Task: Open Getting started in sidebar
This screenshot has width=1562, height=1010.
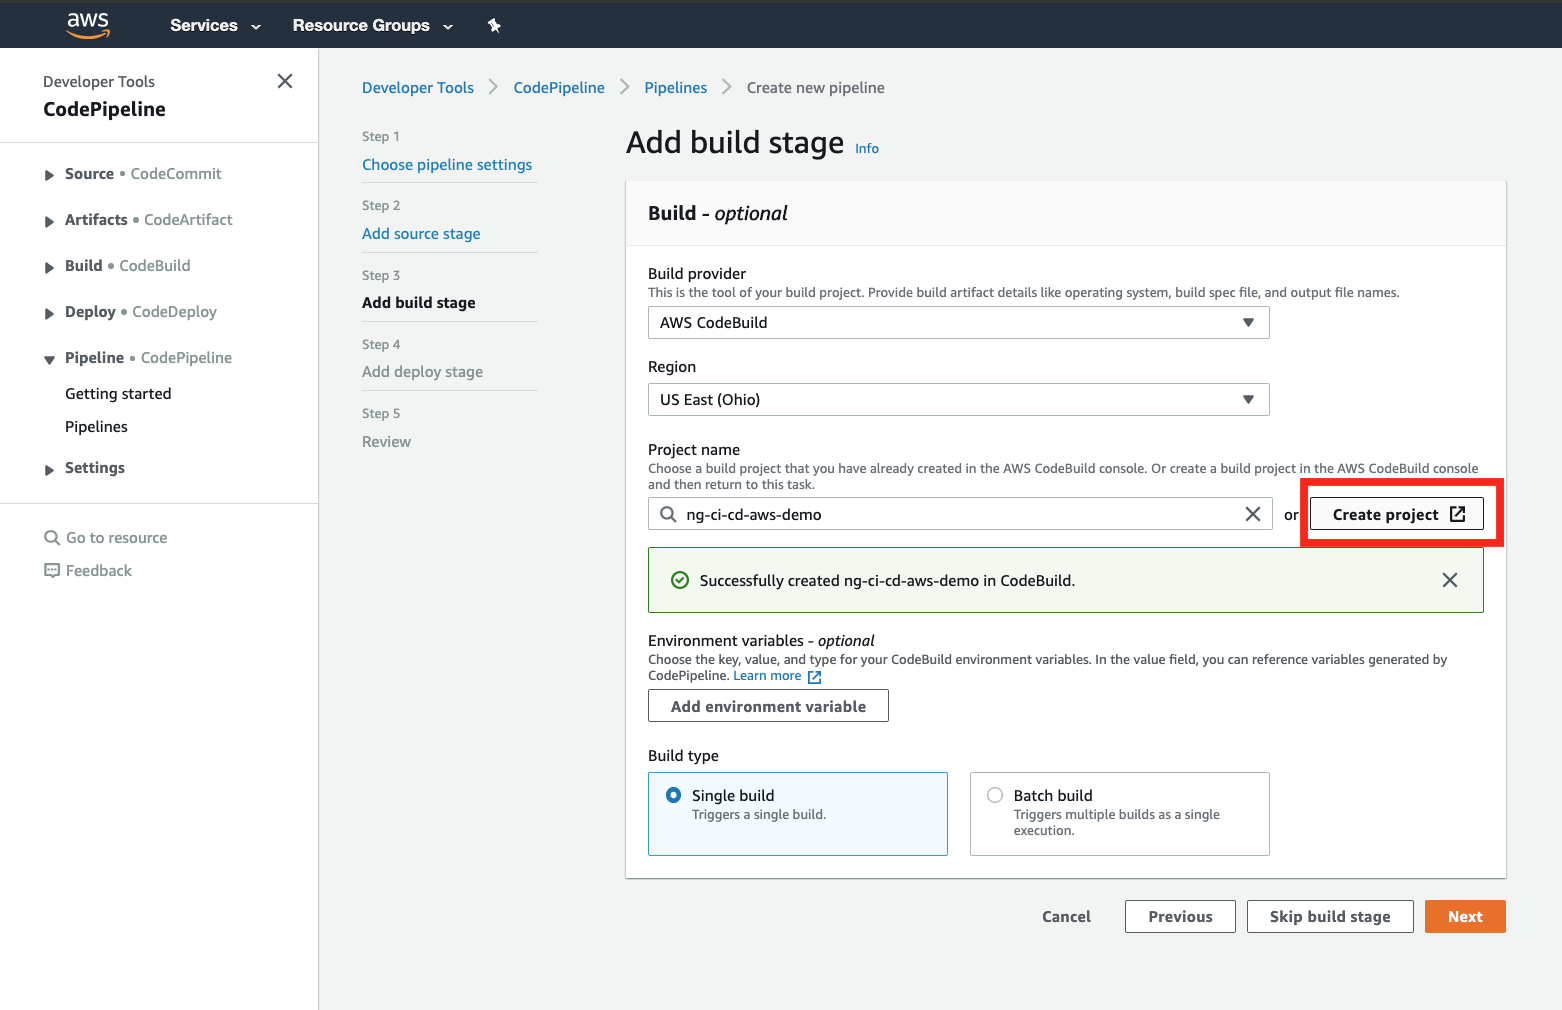Action: [x=118, y=394]
